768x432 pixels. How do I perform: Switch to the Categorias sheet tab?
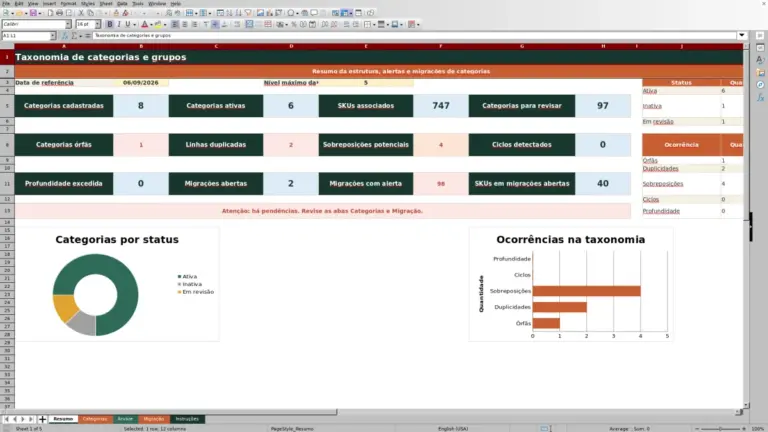pyautogui.click(x=95, y=419)
